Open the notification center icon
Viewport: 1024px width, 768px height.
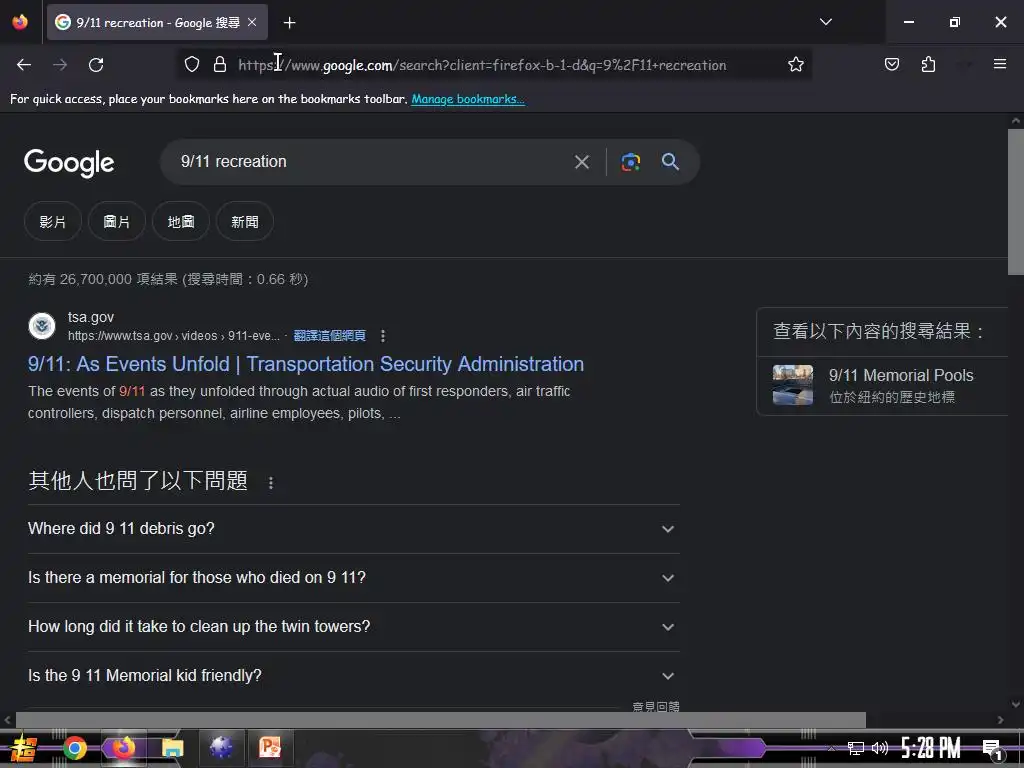tap(991, 748)
